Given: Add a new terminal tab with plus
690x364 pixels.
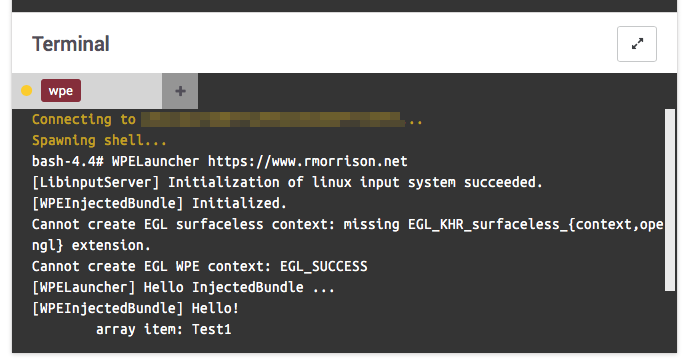Looking at the screenshot, I should tap(180, 91).
